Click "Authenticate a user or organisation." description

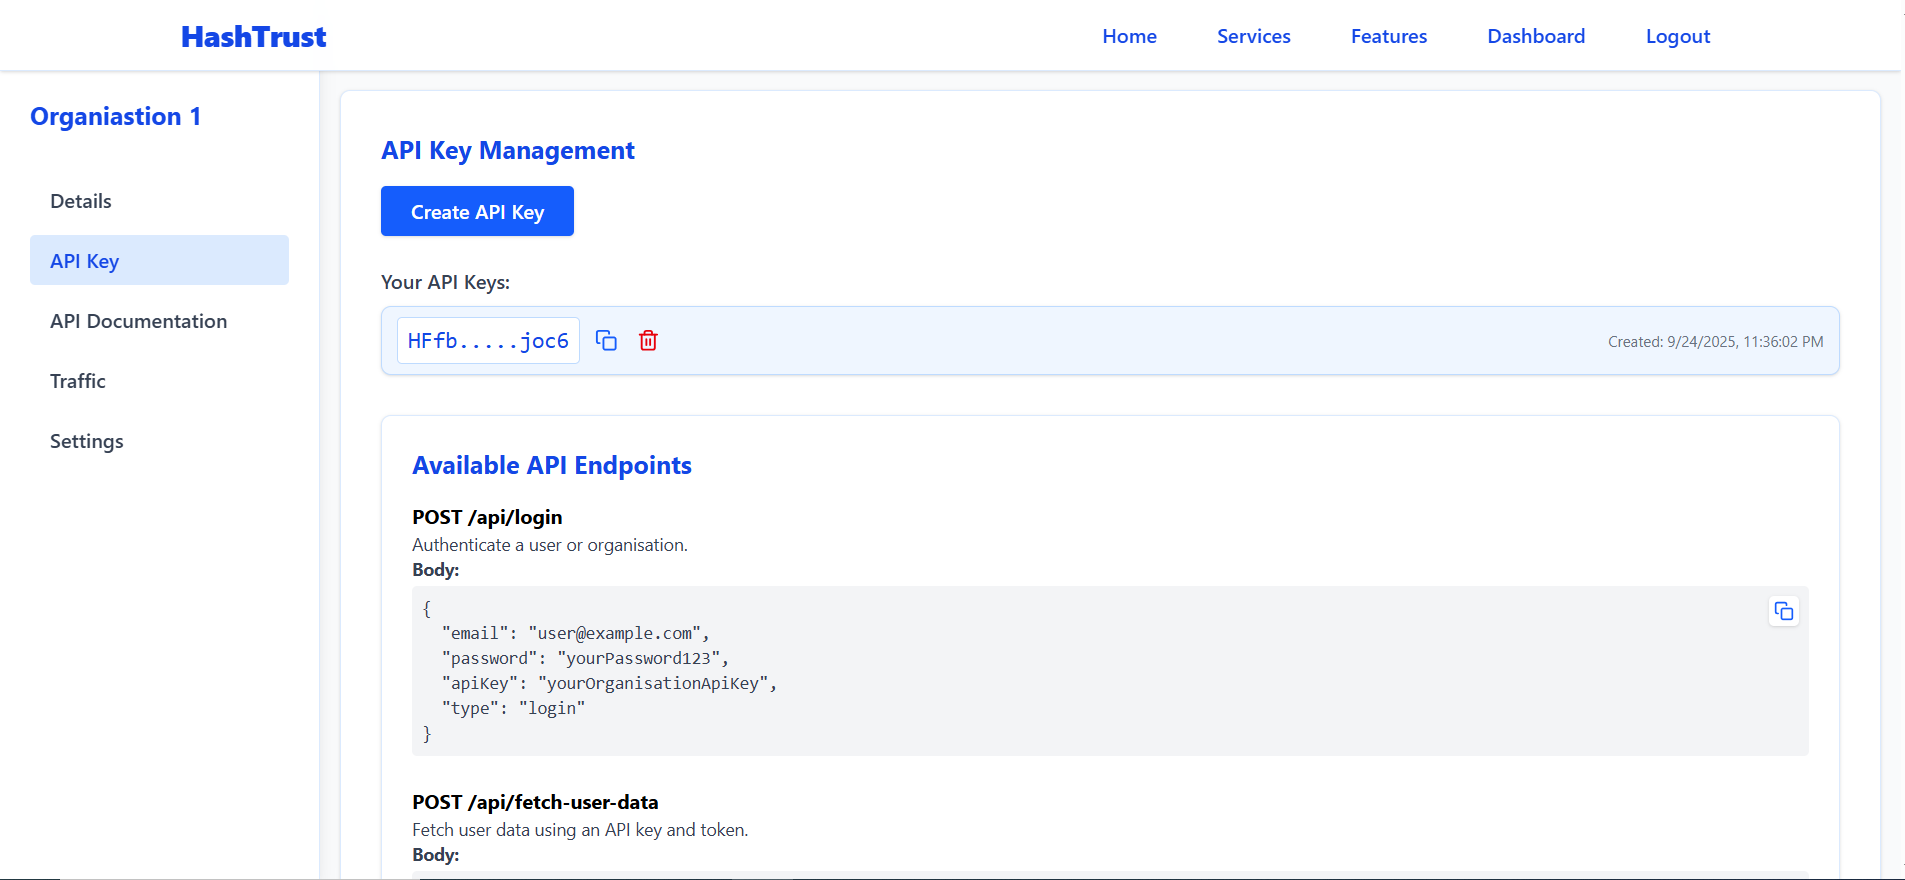550,545
